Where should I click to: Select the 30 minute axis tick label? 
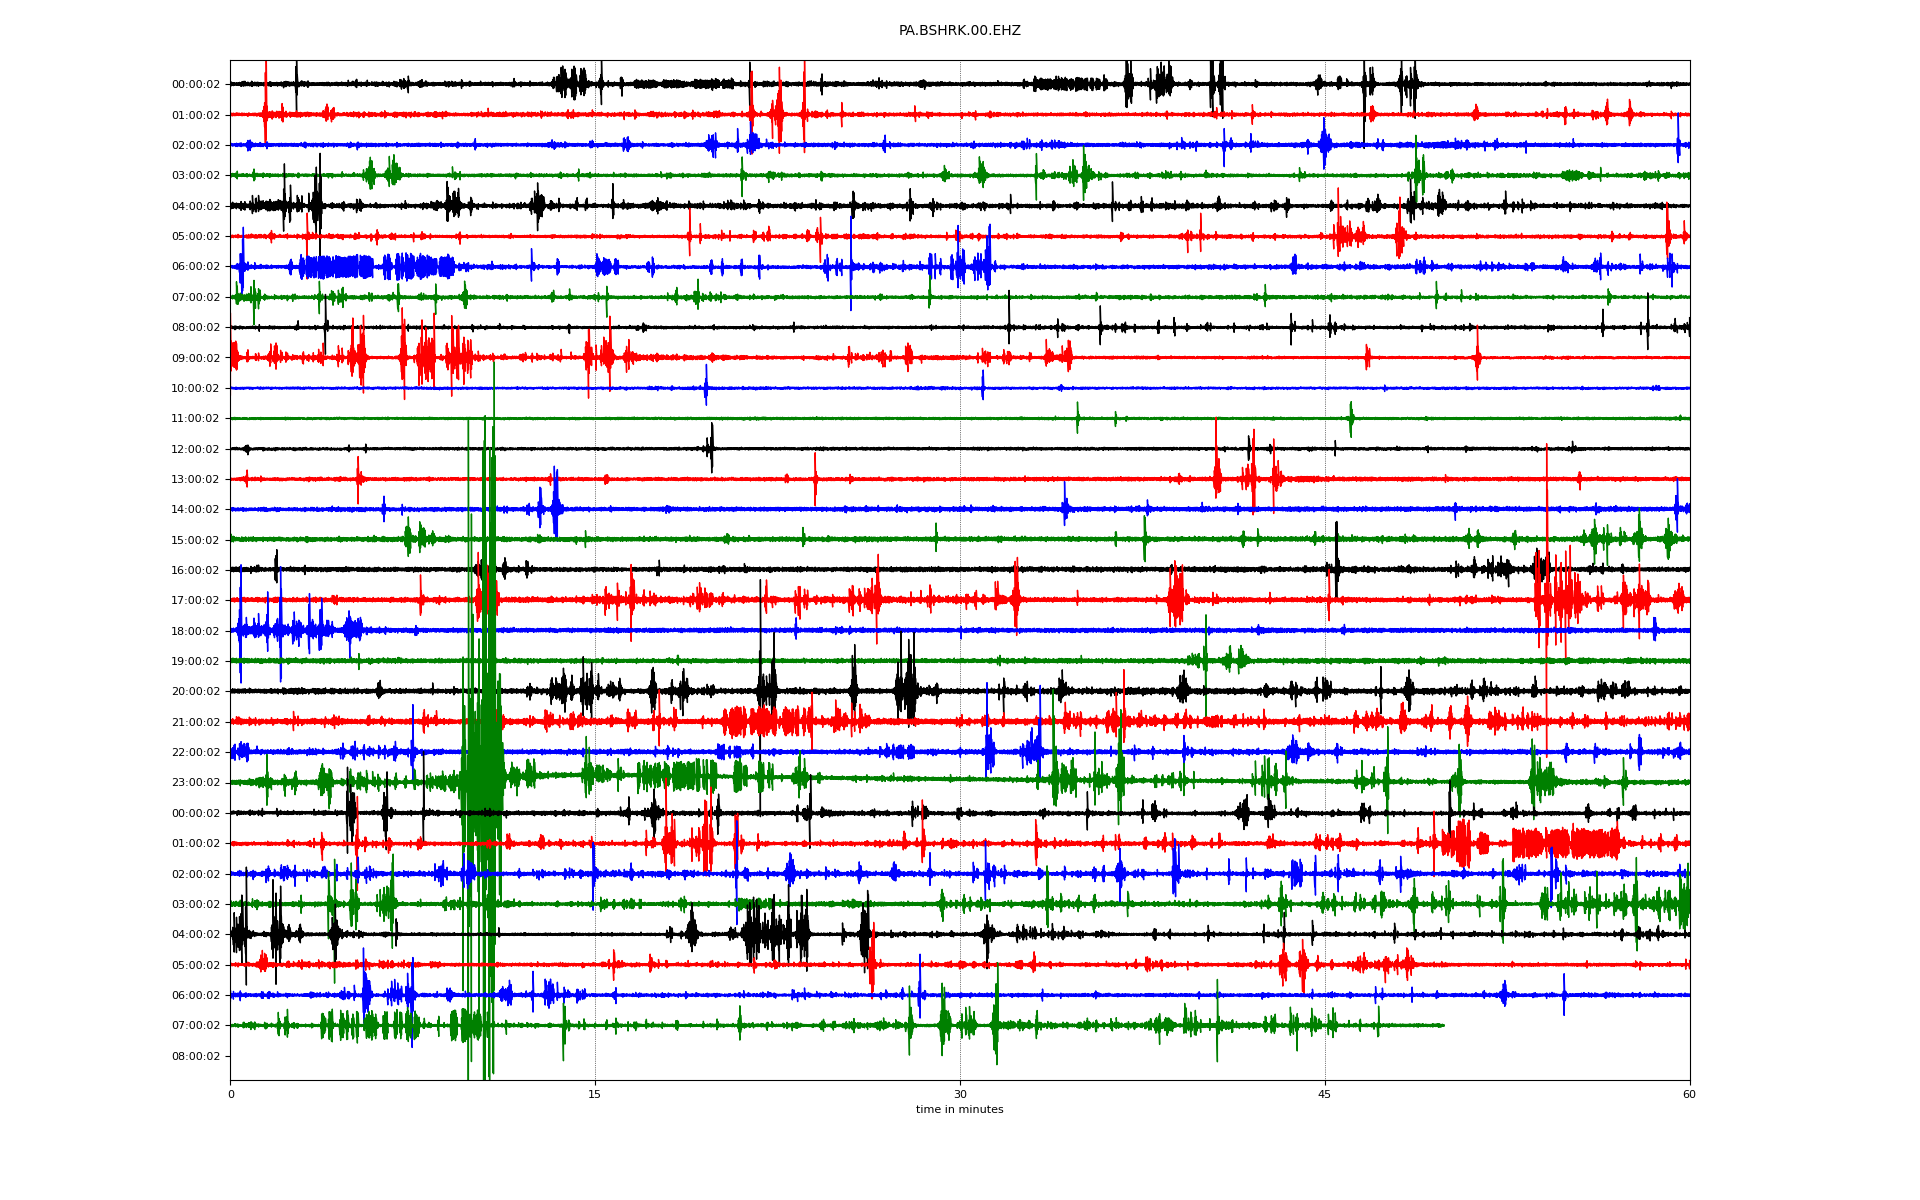point(960,1094)
